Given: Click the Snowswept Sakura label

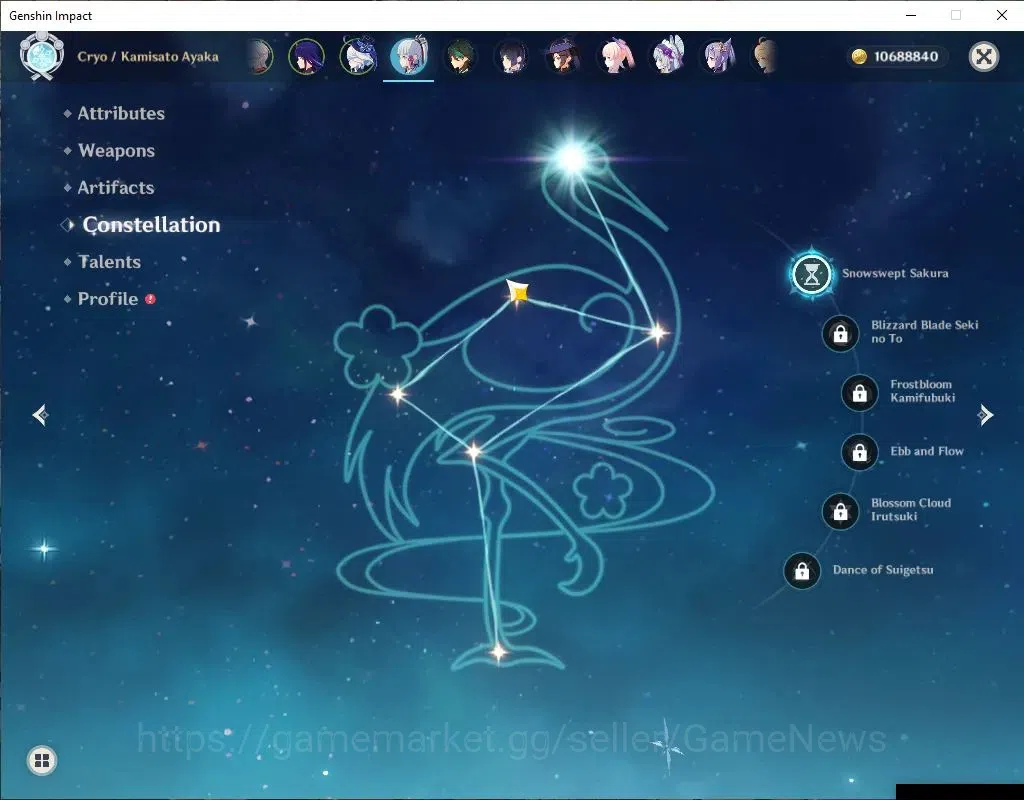Looking at the screenshot, I should (x=895, y=273).
